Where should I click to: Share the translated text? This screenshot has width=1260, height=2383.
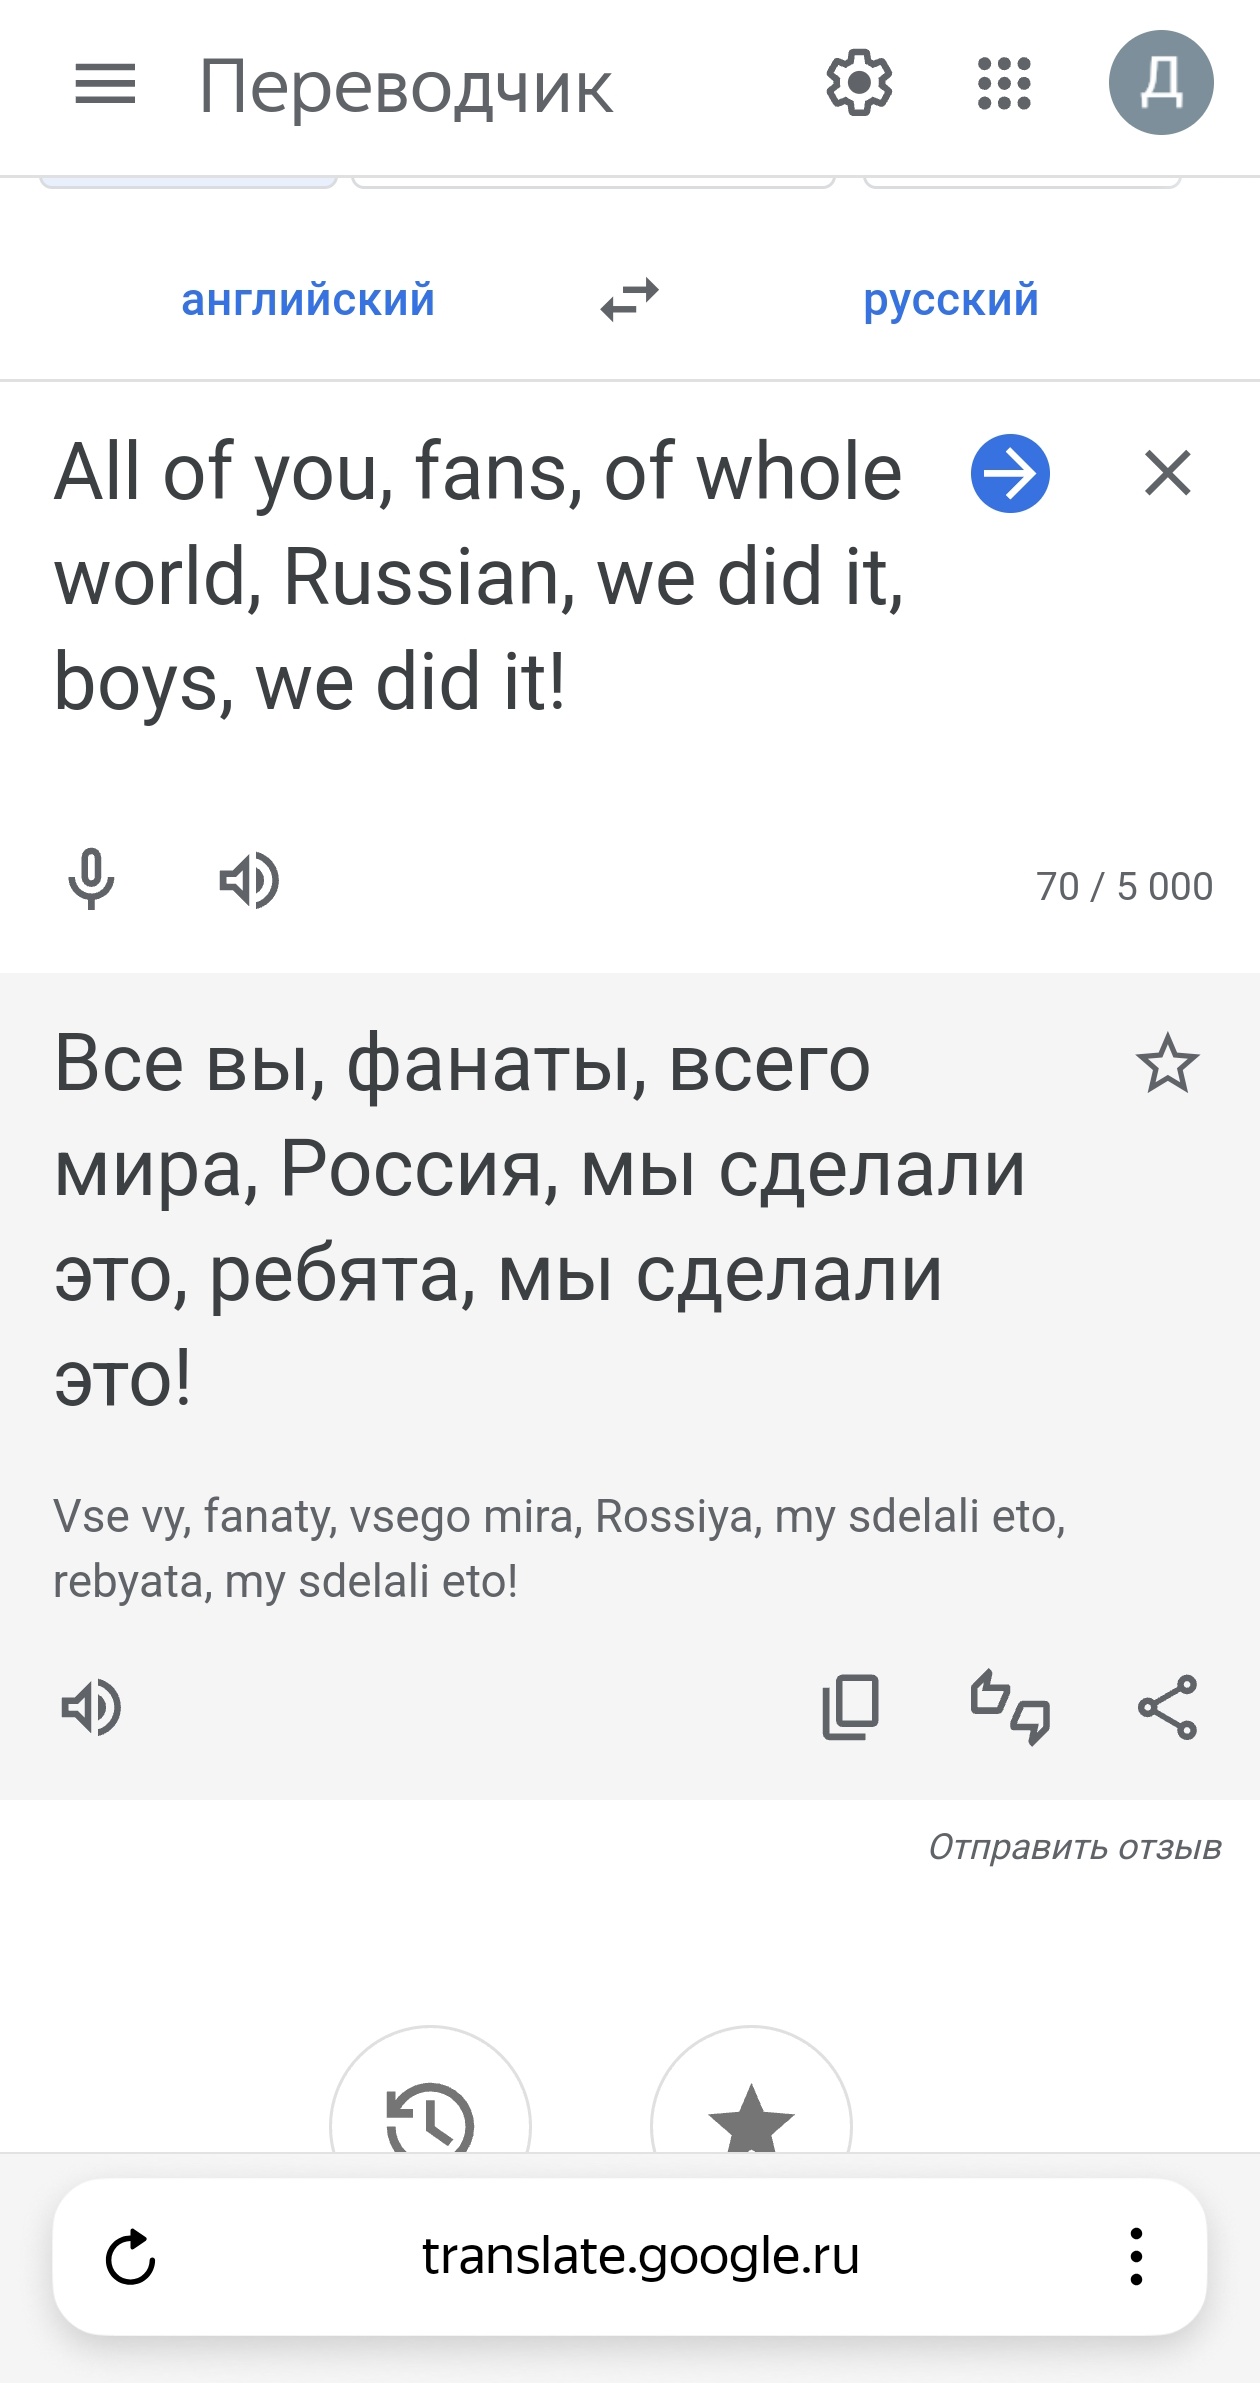[1168, 1707]
